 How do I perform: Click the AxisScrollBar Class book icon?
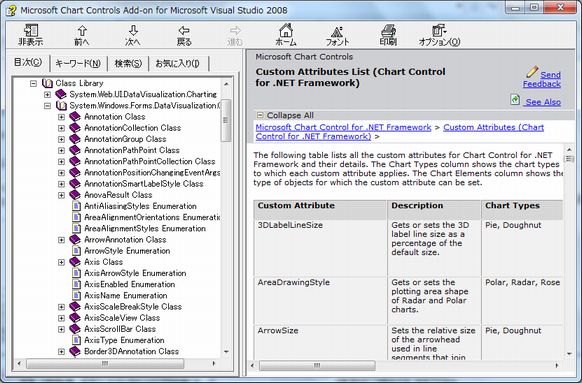pos(75,329)
